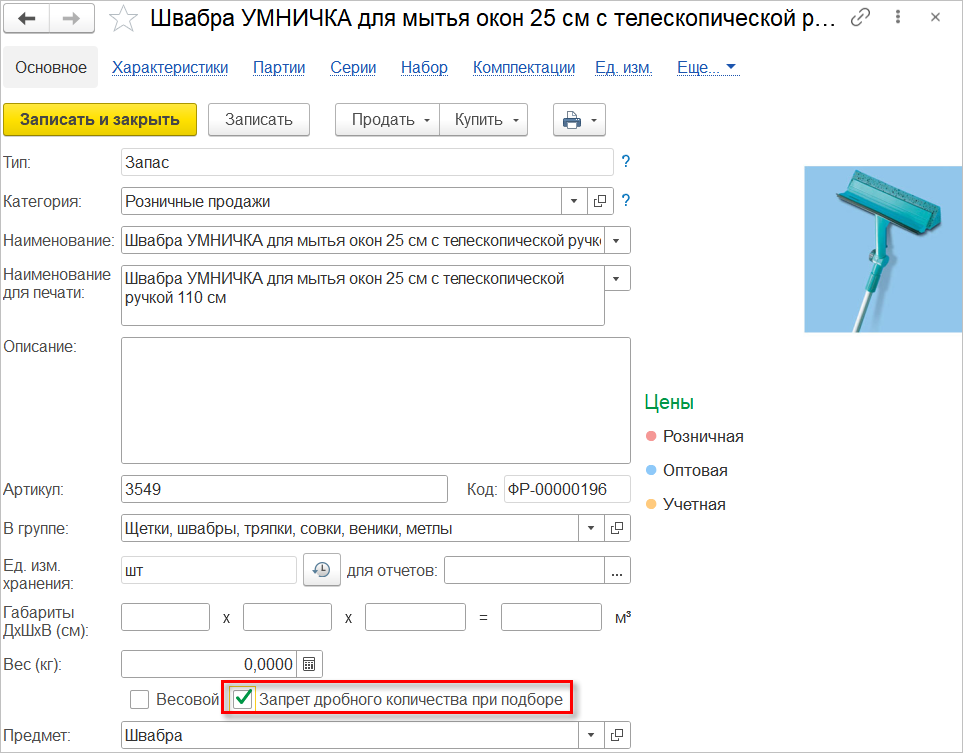The image size is (963, 753).
Task: Add item to favorites with star icon
Action: [x=123, y=18]
